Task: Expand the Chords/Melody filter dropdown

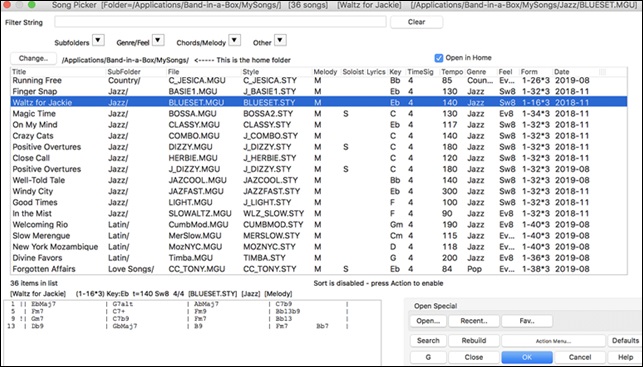Action: [x=235, y=40]
